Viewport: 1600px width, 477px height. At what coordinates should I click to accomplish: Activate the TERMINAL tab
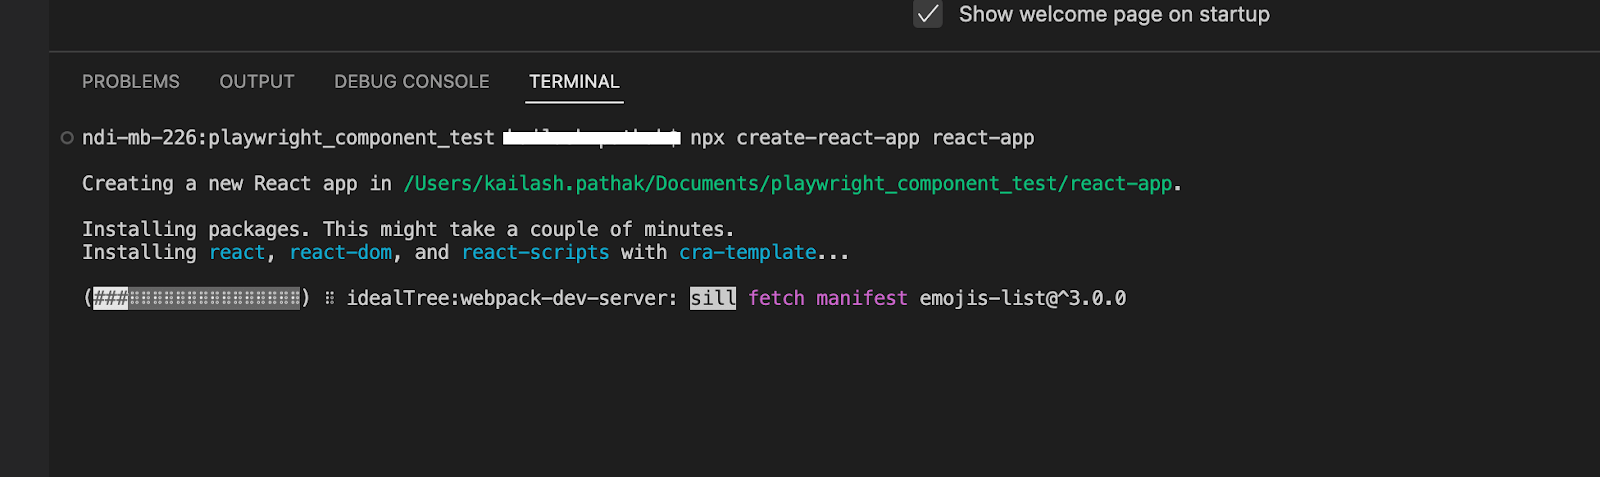pos(574,82)
